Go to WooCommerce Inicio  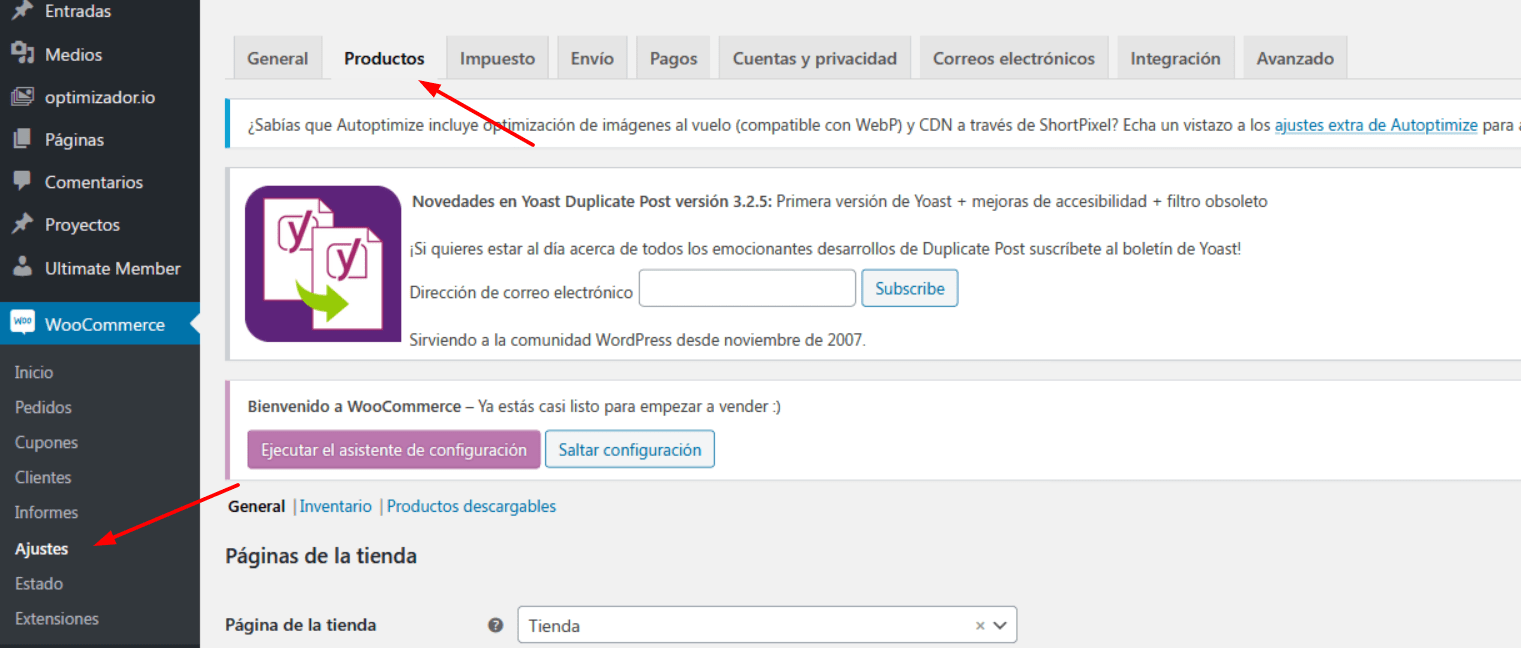(x=34, y=372)
